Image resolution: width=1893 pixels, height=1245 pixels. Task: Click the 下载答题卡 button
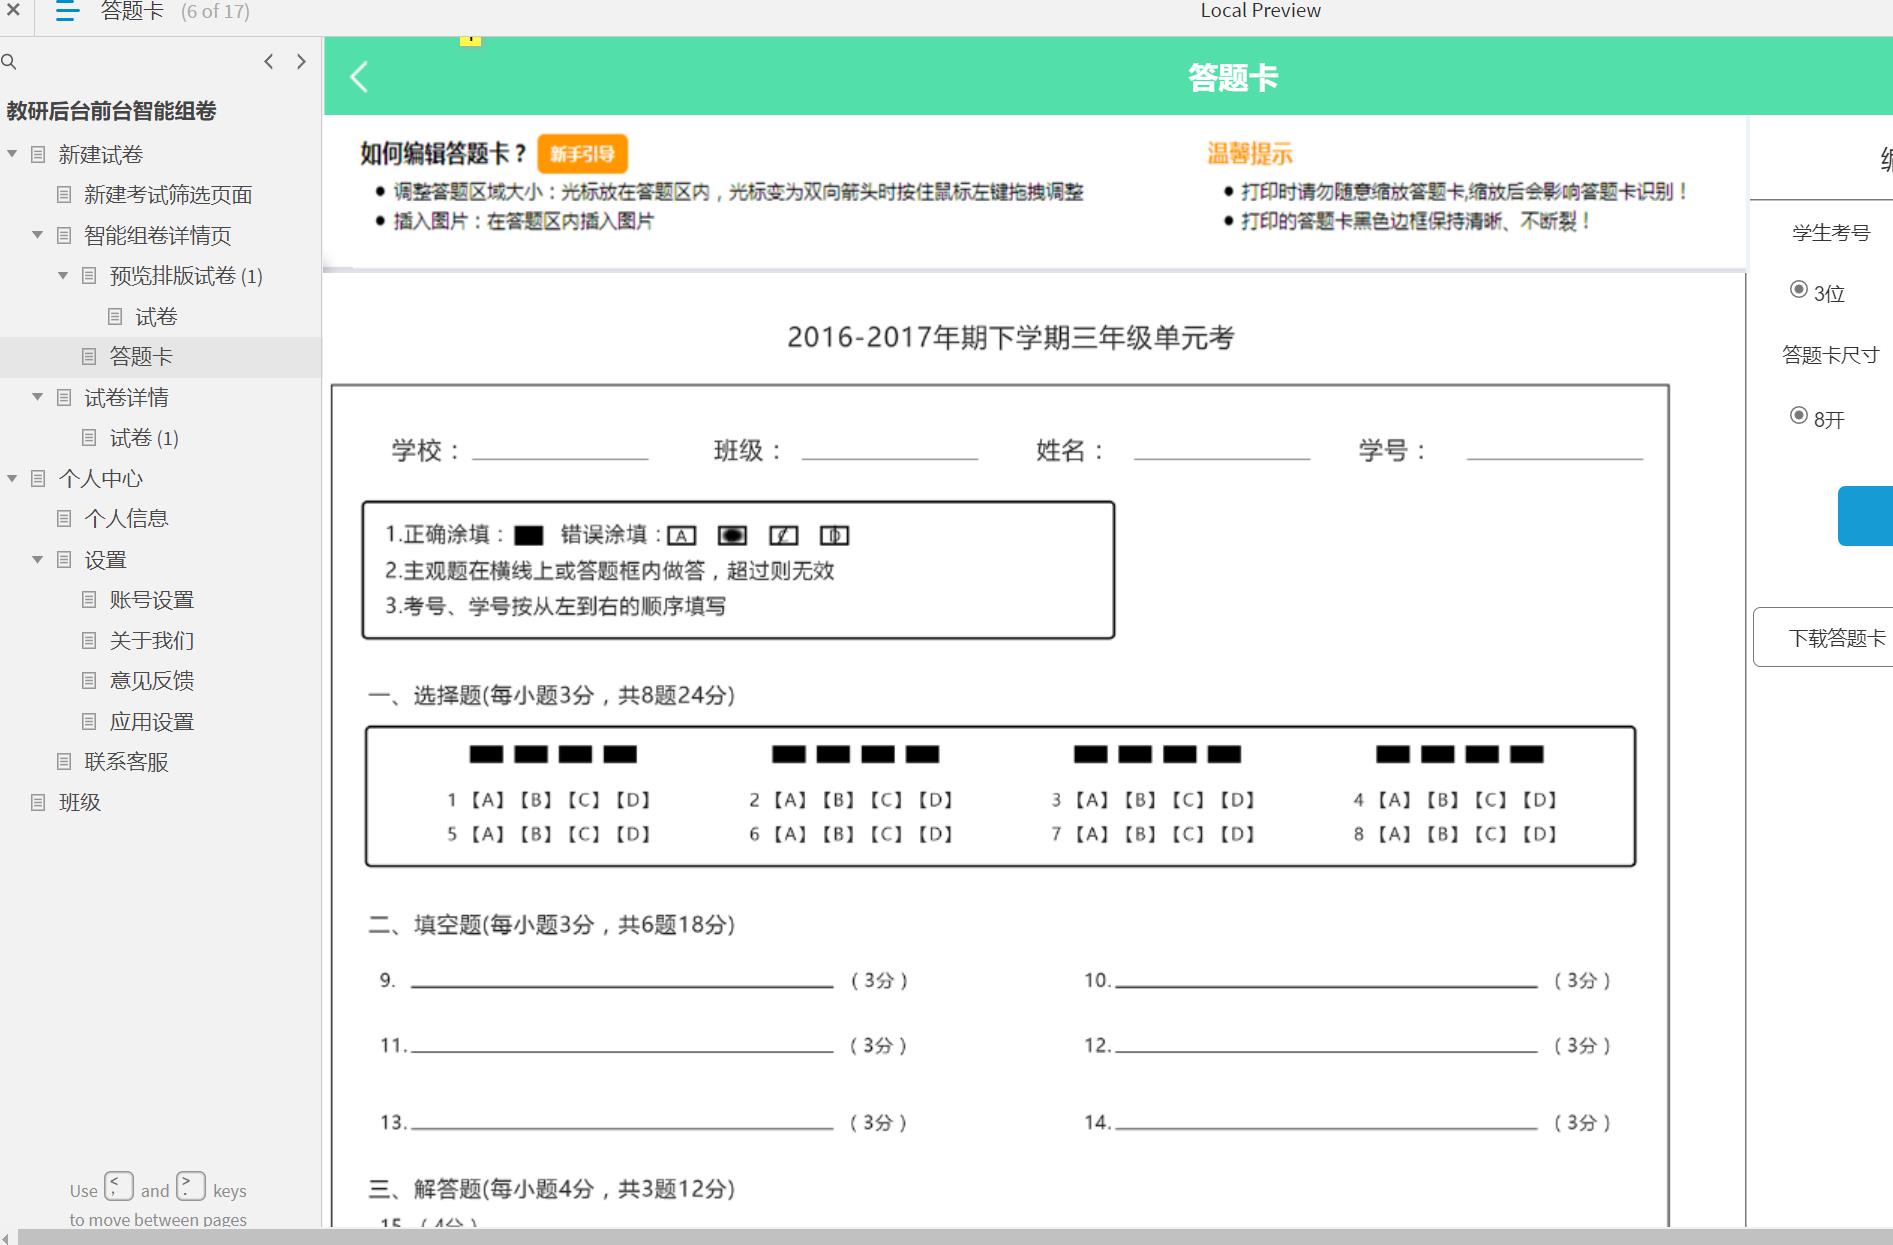[1823, 637]
